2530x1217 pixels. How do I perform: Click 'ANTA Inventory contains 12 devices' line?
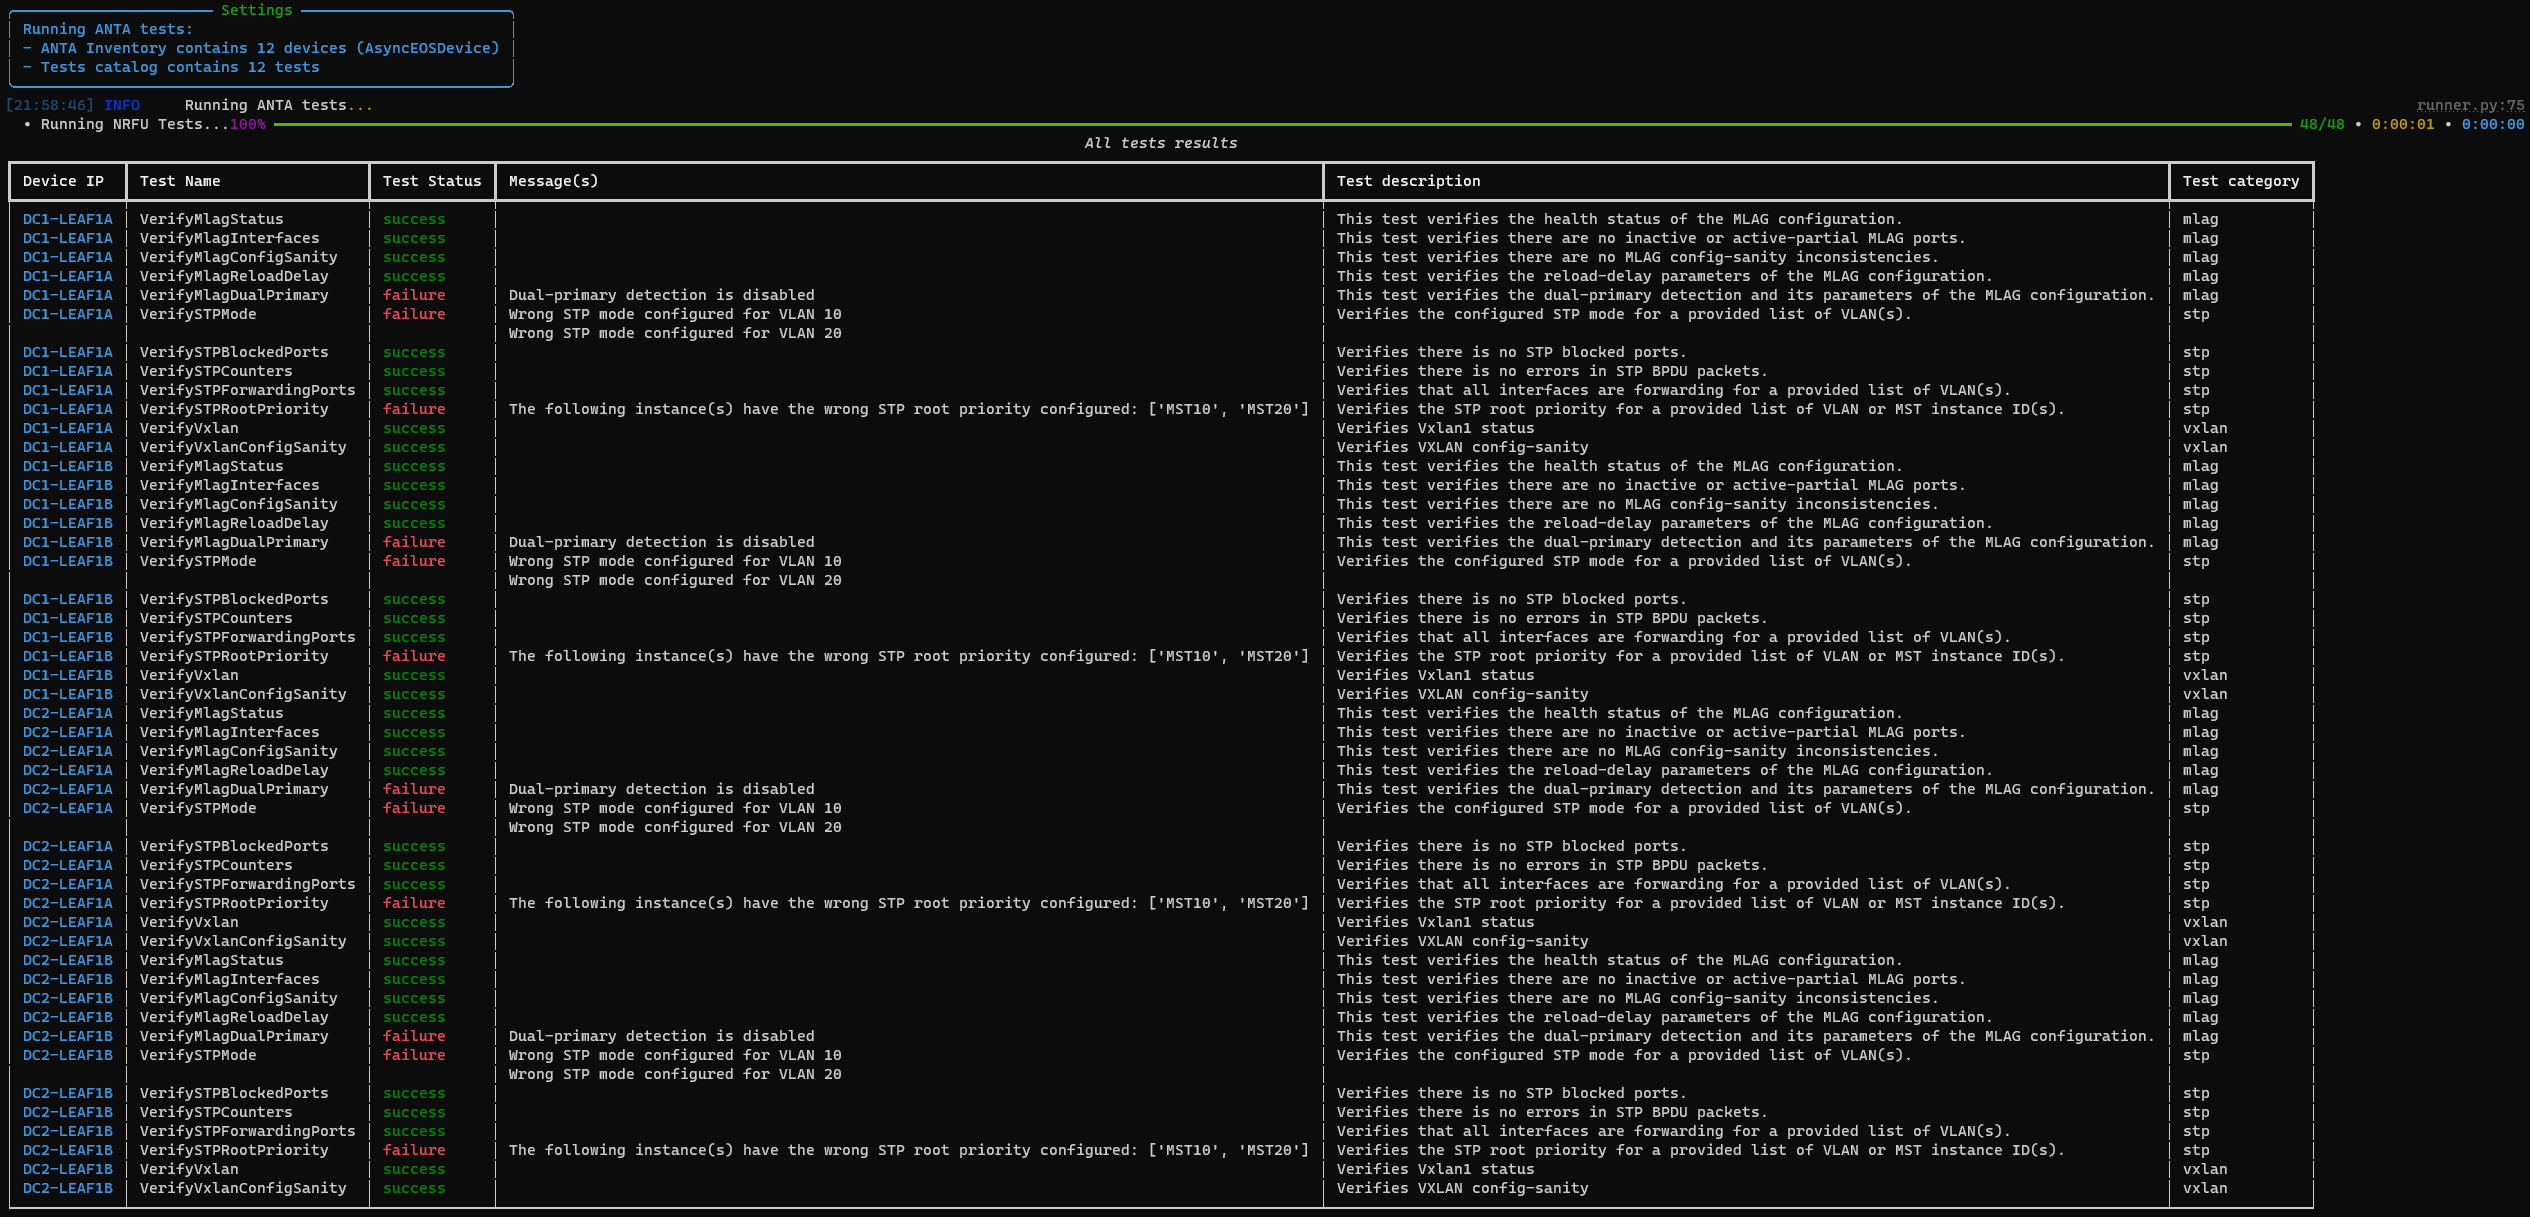tap(261, 48)
